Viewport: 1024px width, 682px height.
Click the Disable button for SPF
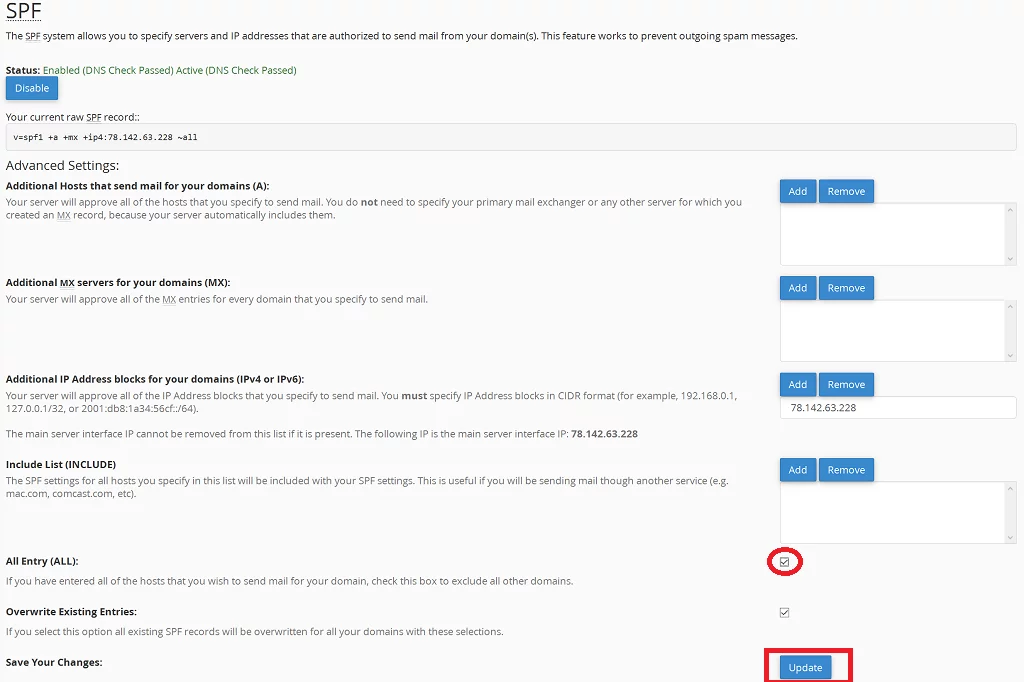coord(31,88)
